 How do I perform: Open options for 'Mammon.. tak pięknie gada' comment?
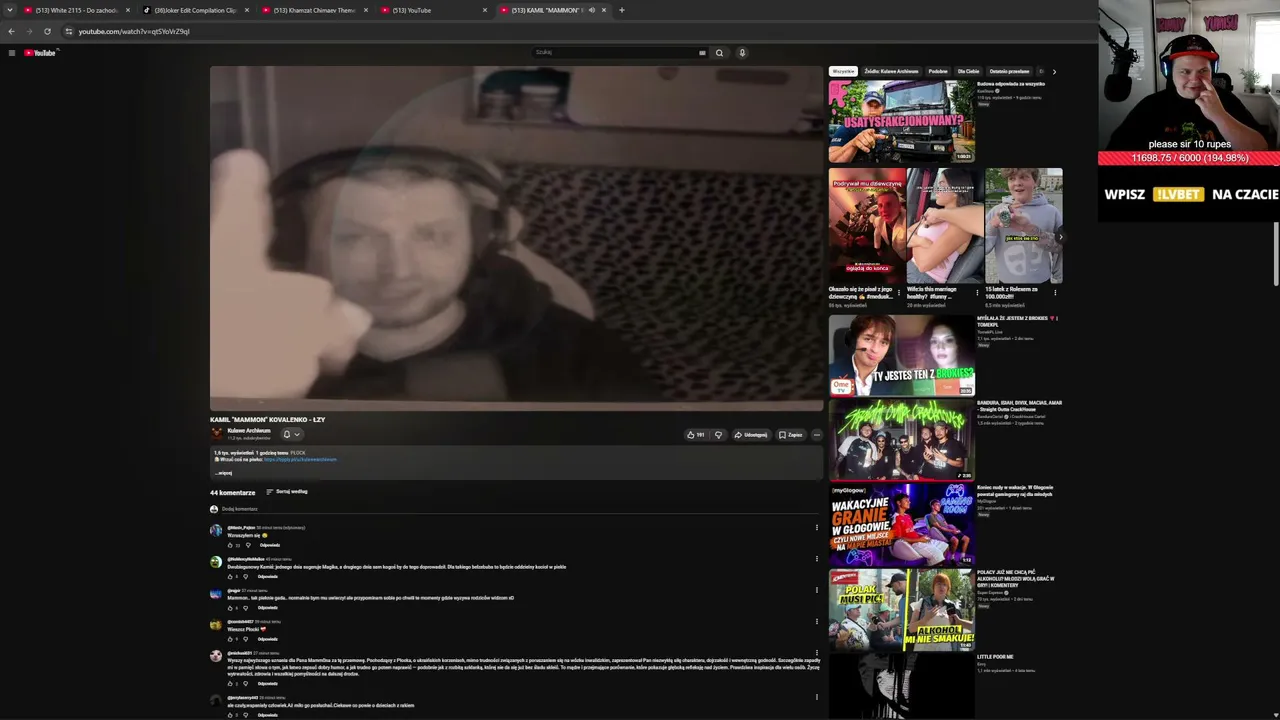816,590
